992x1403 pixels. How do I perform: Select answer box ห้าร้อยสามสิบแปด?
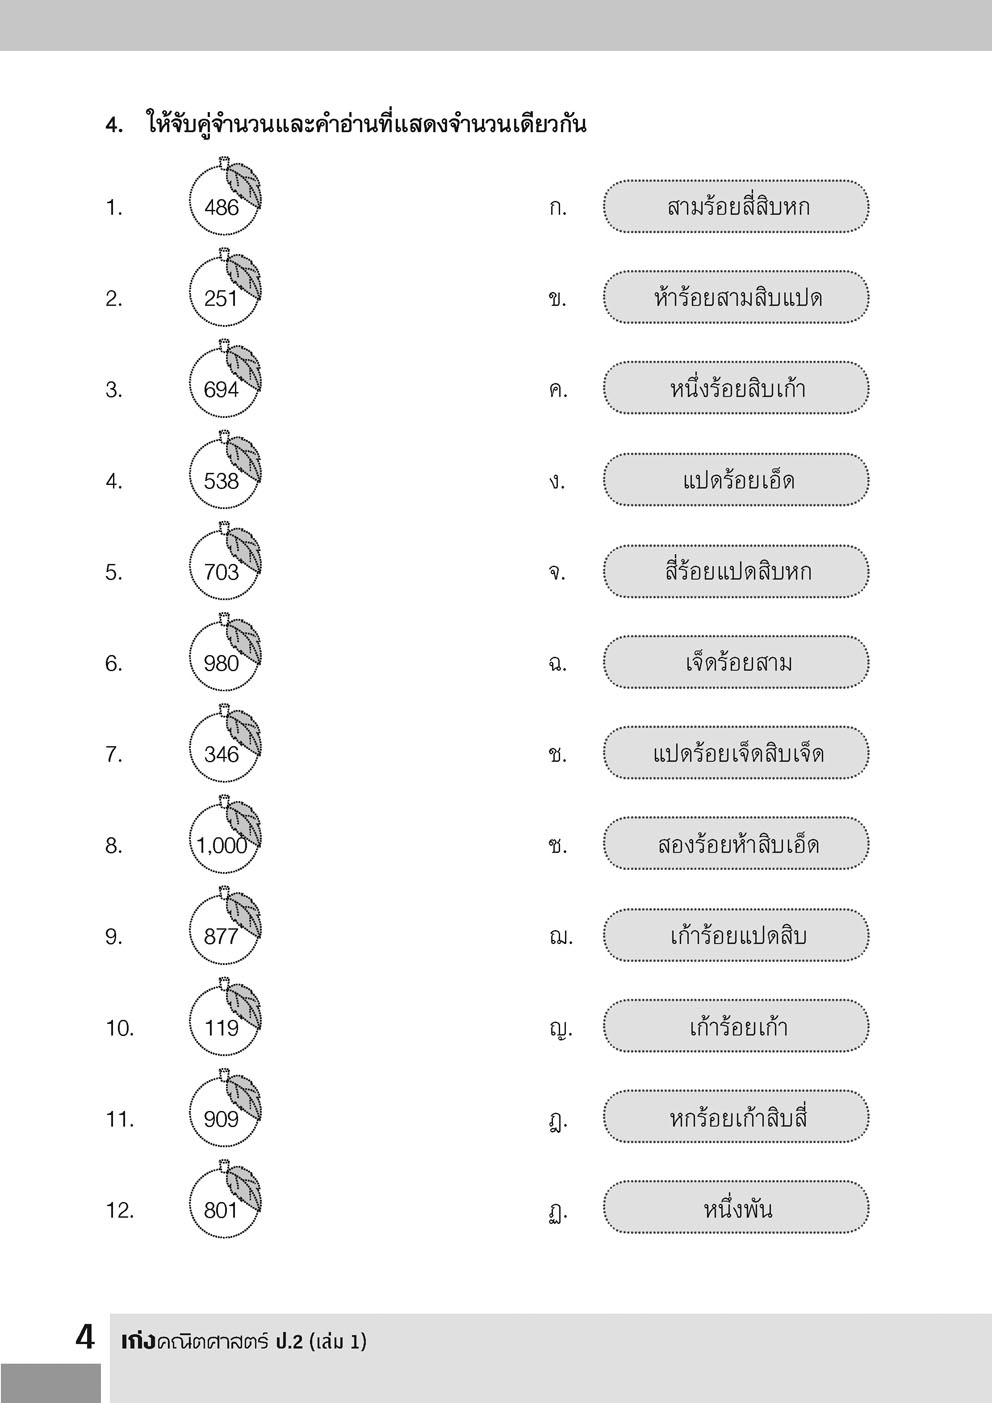(x=736, y=298)
